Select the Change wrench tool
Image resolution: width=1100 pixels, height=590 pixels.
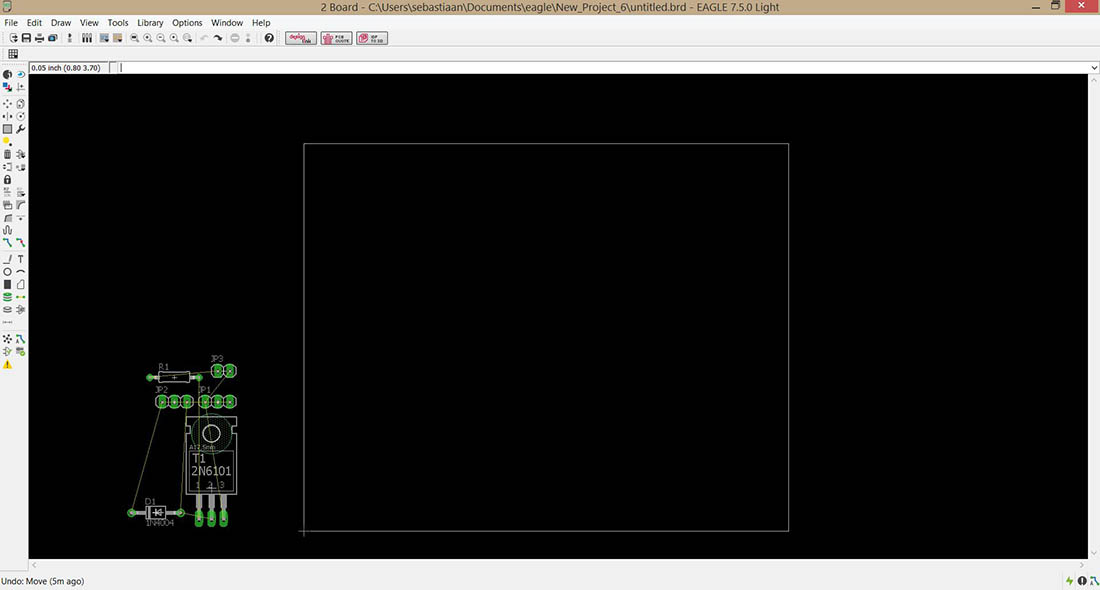20,129
